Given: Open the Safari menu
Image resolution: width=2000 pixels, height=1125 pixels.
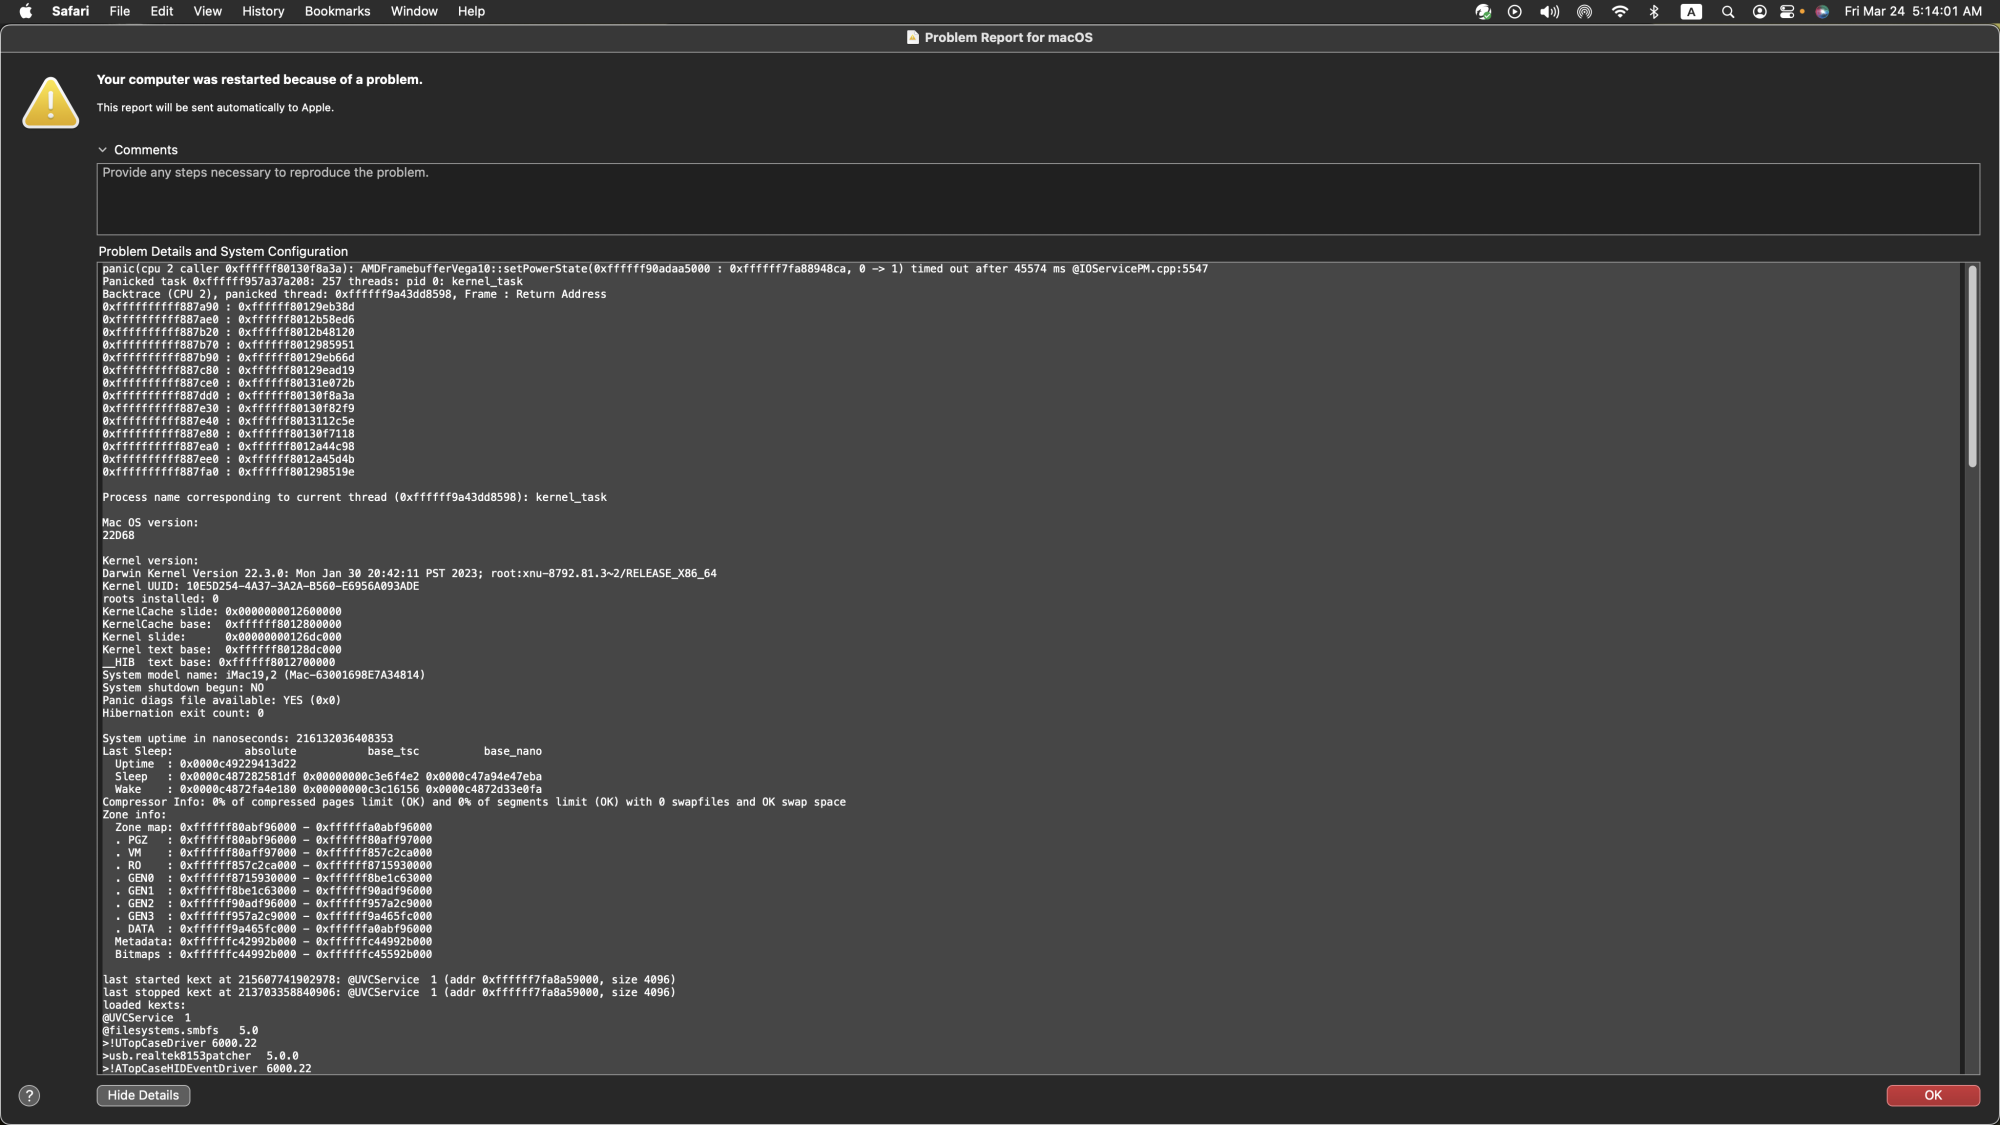Looking at the screenshot, I should coord(70,11).
